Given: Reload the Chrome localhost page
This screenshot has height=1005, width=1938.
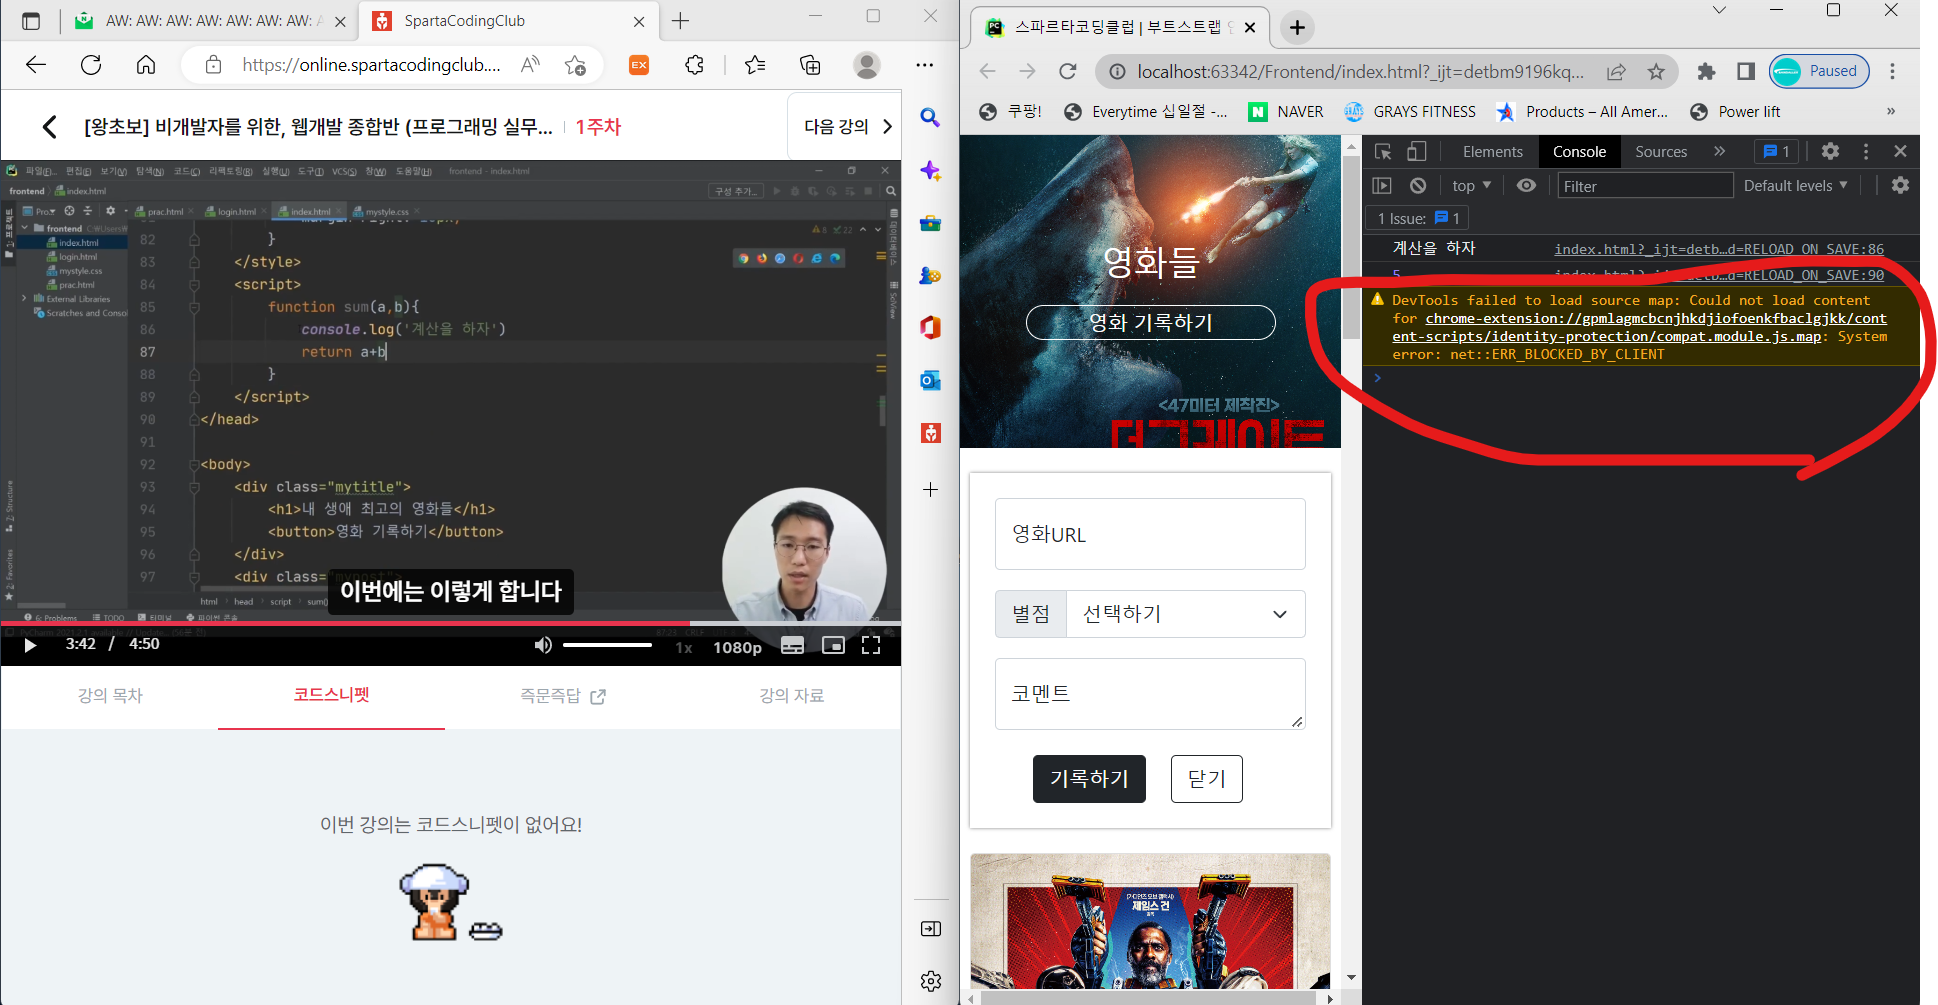Looking at the screenshot, I should coord(1068,71).
